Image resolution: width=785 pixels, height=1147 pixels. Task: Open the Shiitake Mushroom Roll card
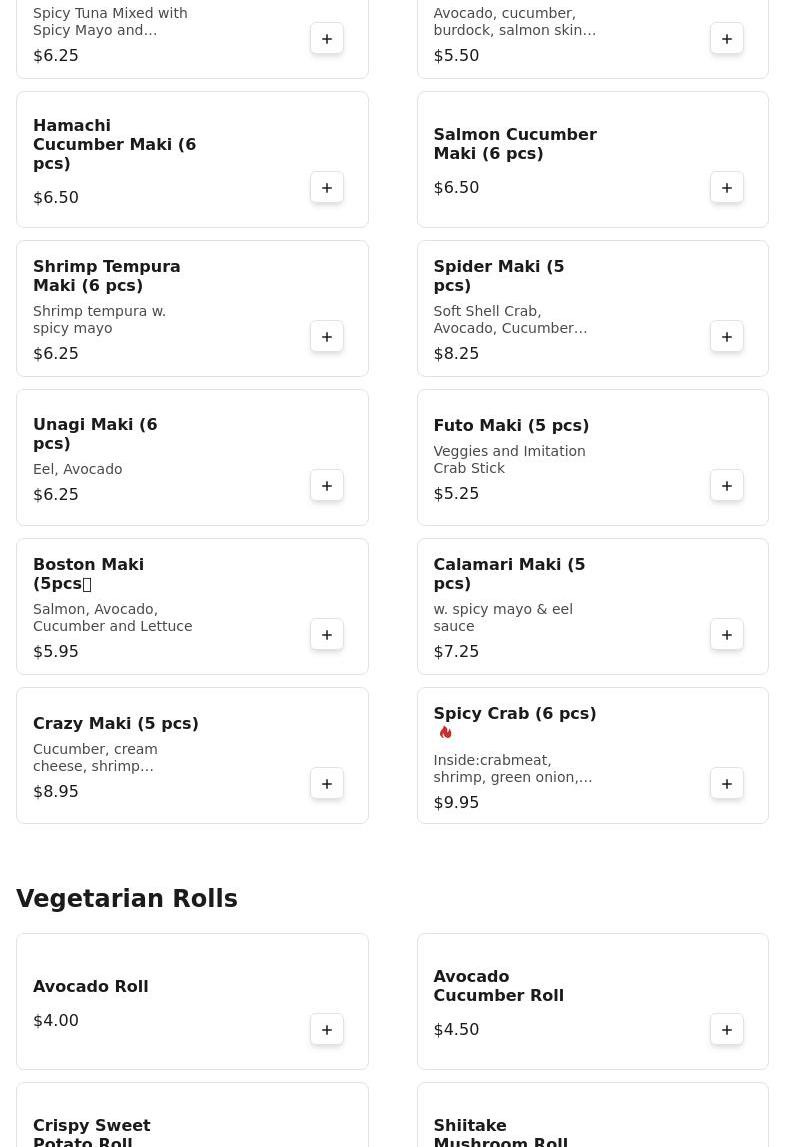593,1115
